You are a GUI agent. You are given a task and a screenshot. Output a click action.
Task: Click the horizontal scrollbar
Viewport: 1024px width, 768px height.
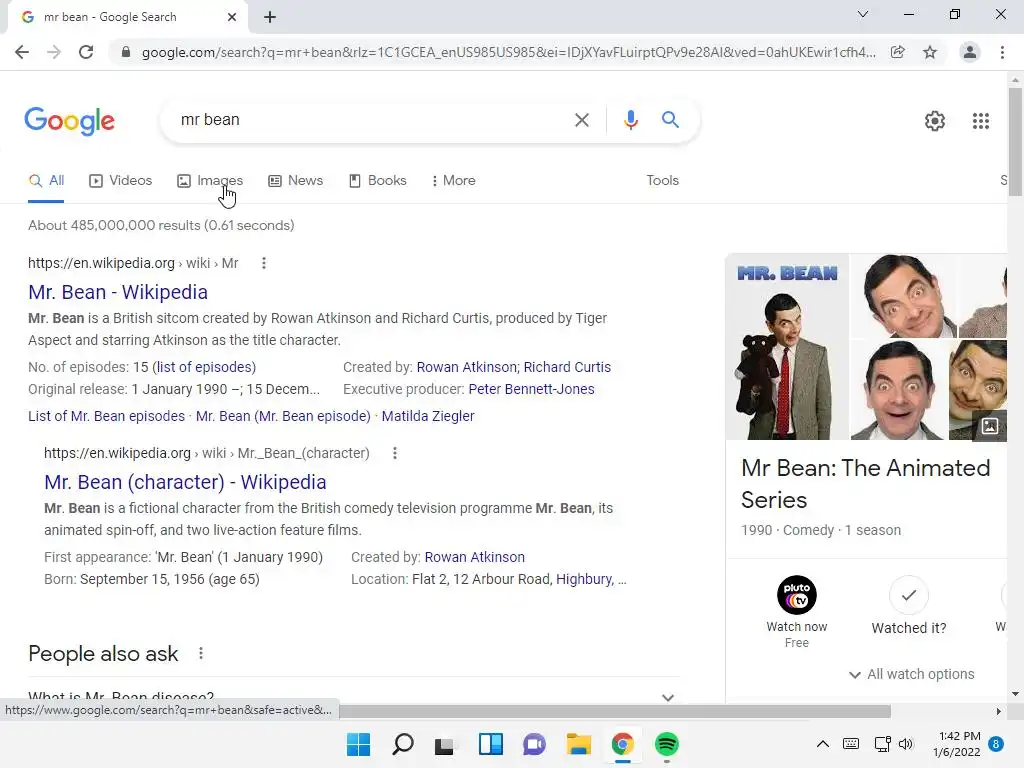[614, 711]
